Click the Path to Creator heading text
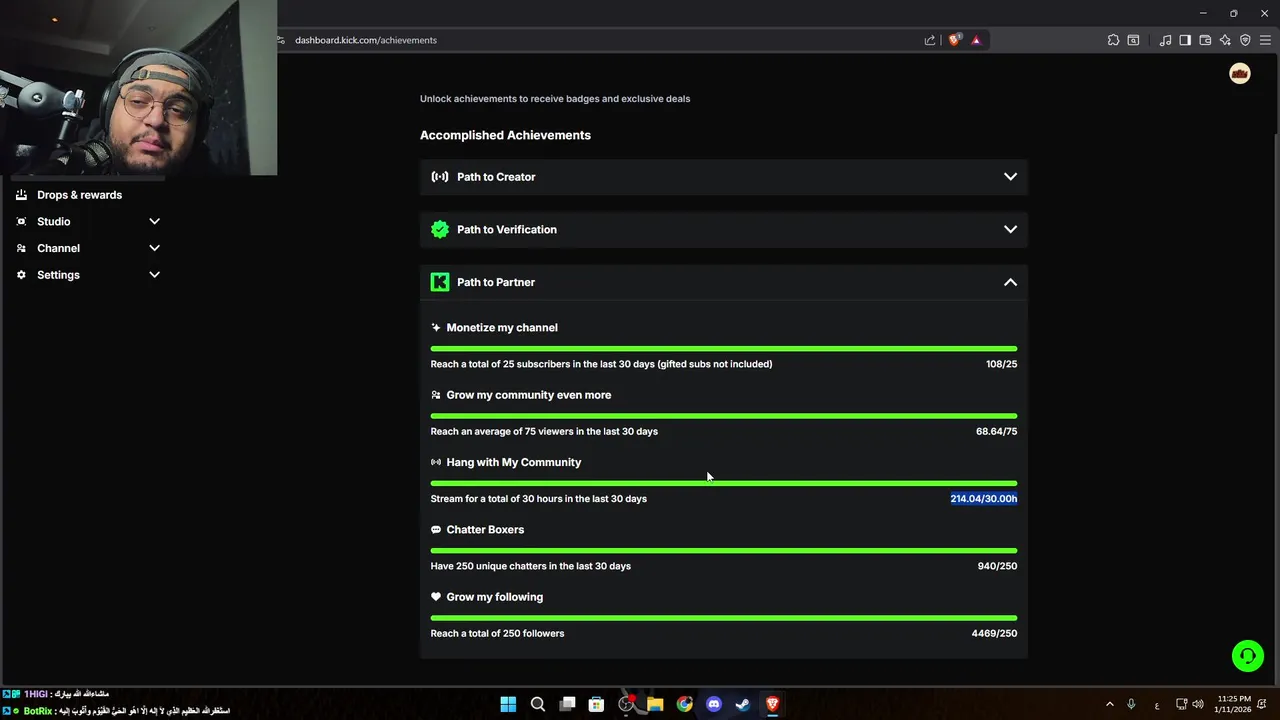Screen dimensions: 1280x720 click(x=496, y=177)
